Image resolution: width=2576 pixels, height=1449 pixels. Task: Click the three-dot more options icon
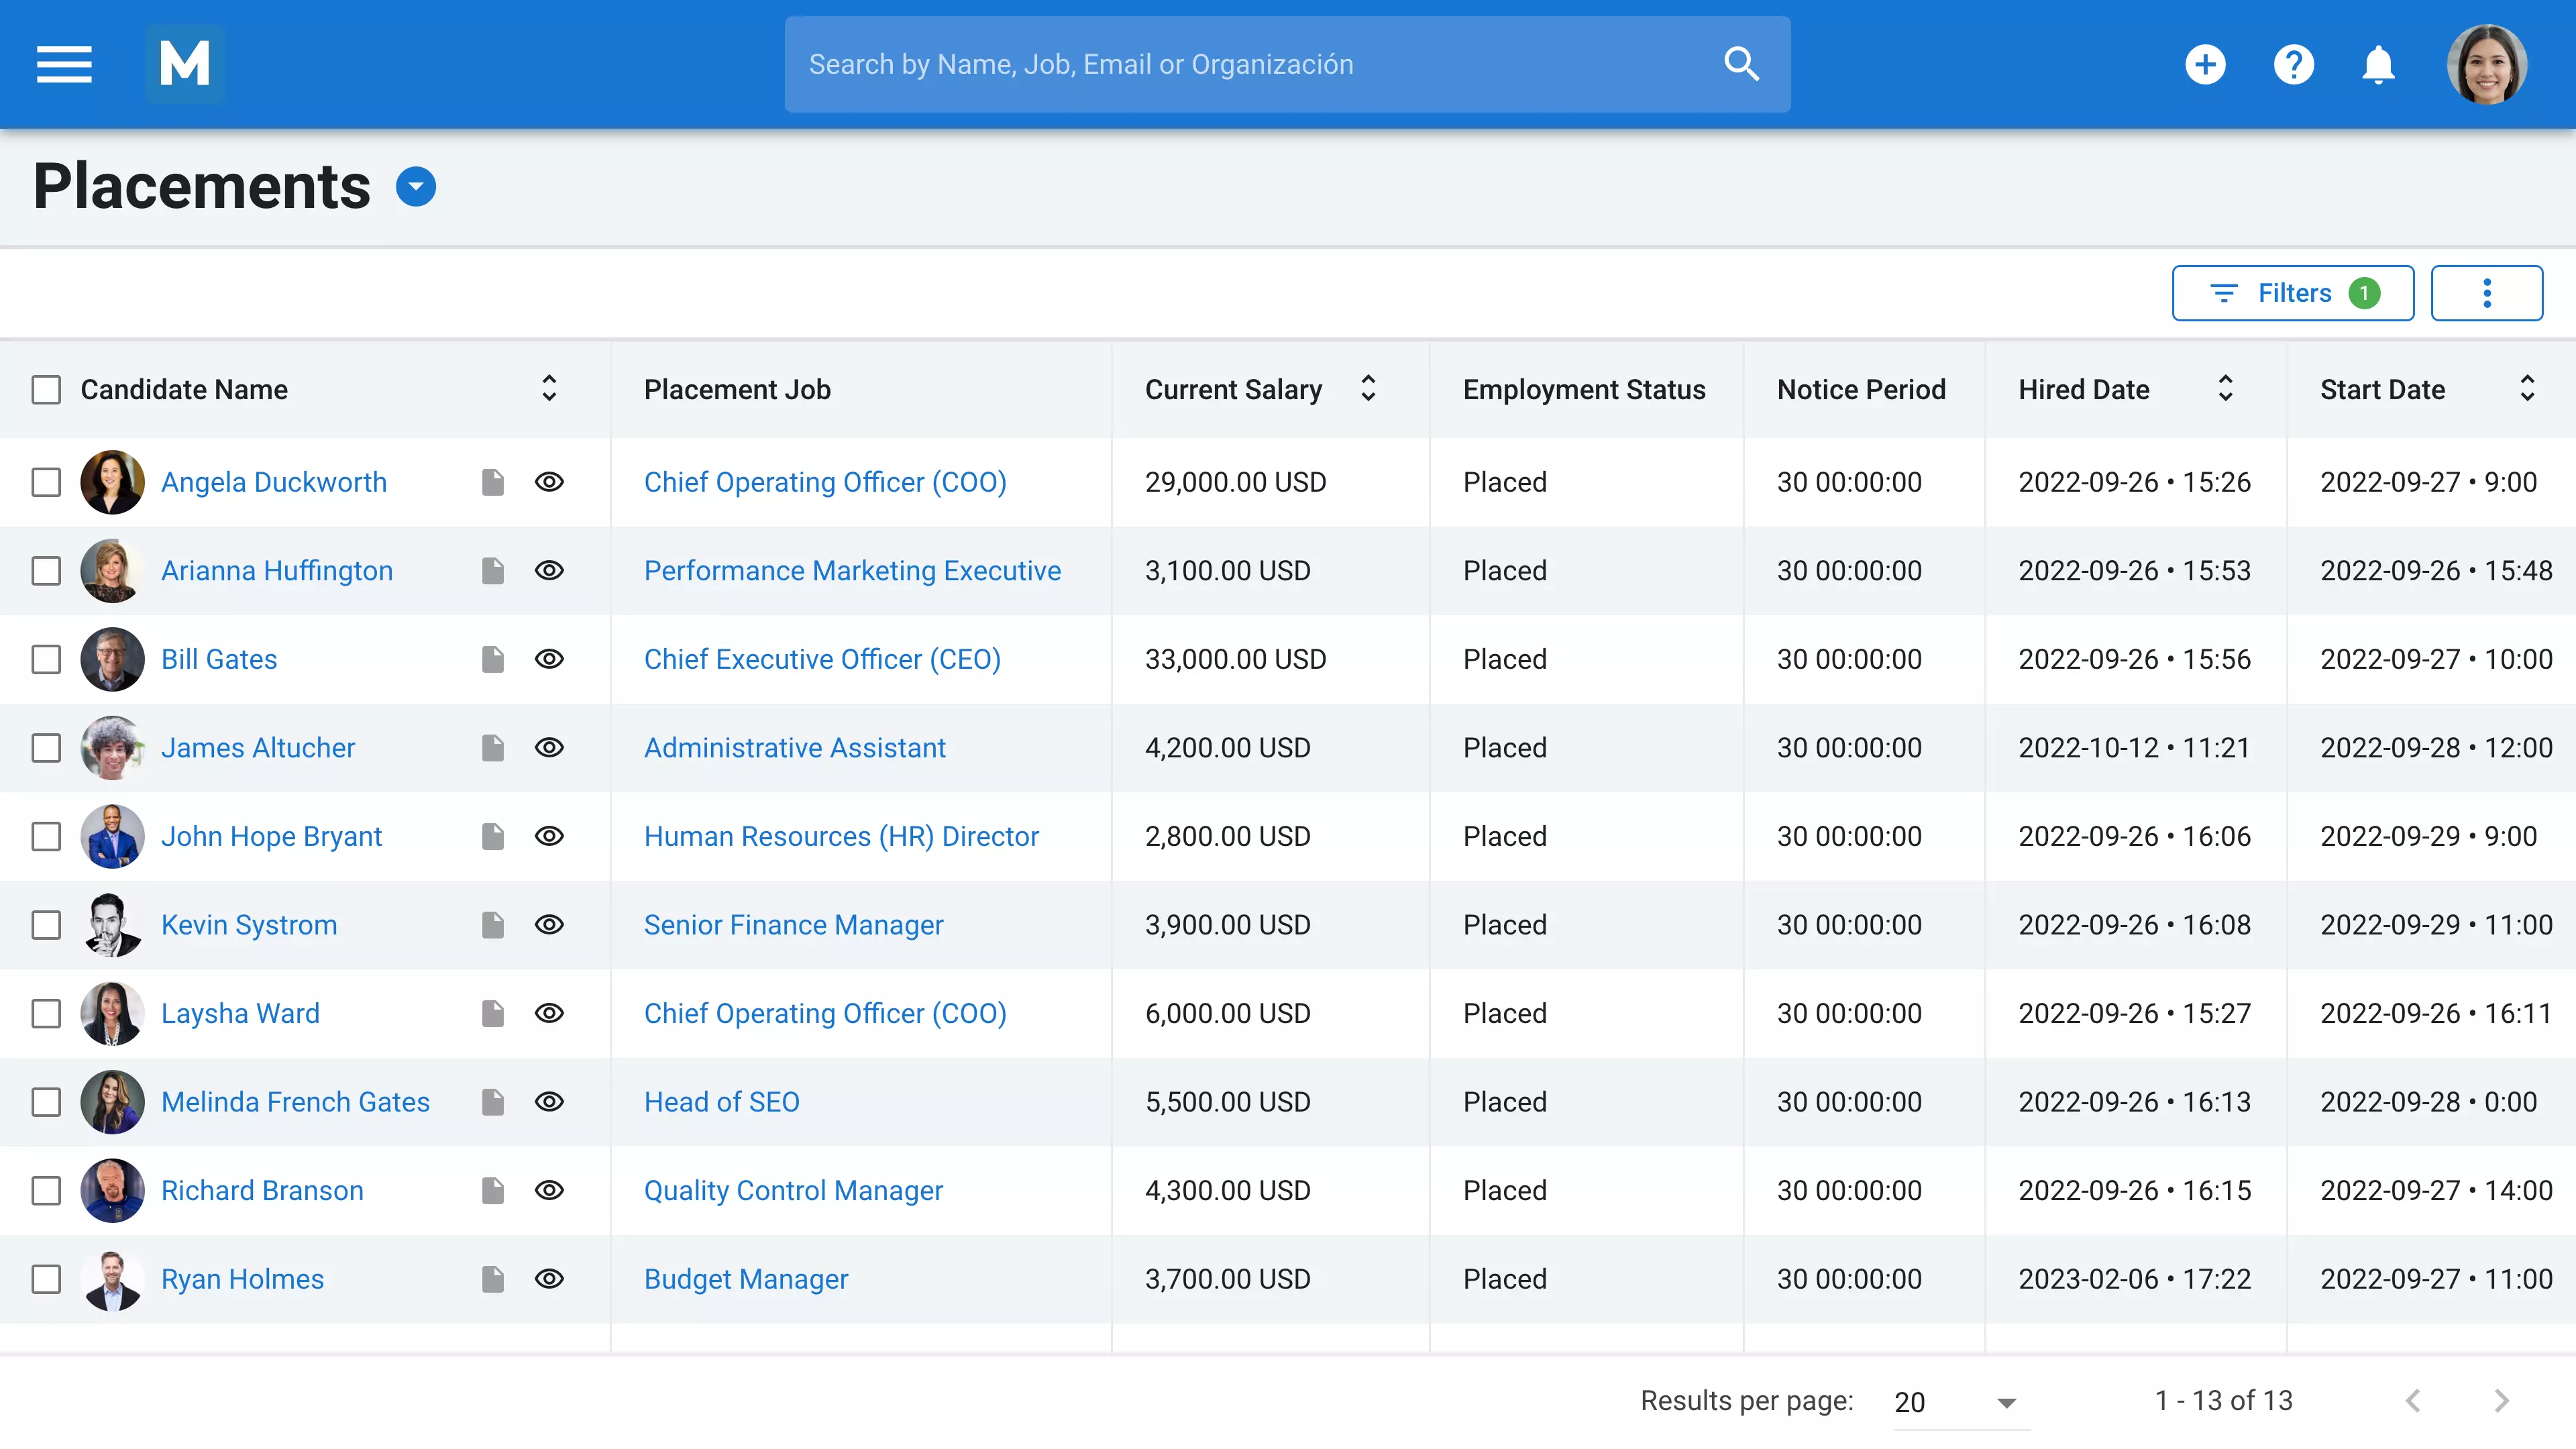(2487, 292)
